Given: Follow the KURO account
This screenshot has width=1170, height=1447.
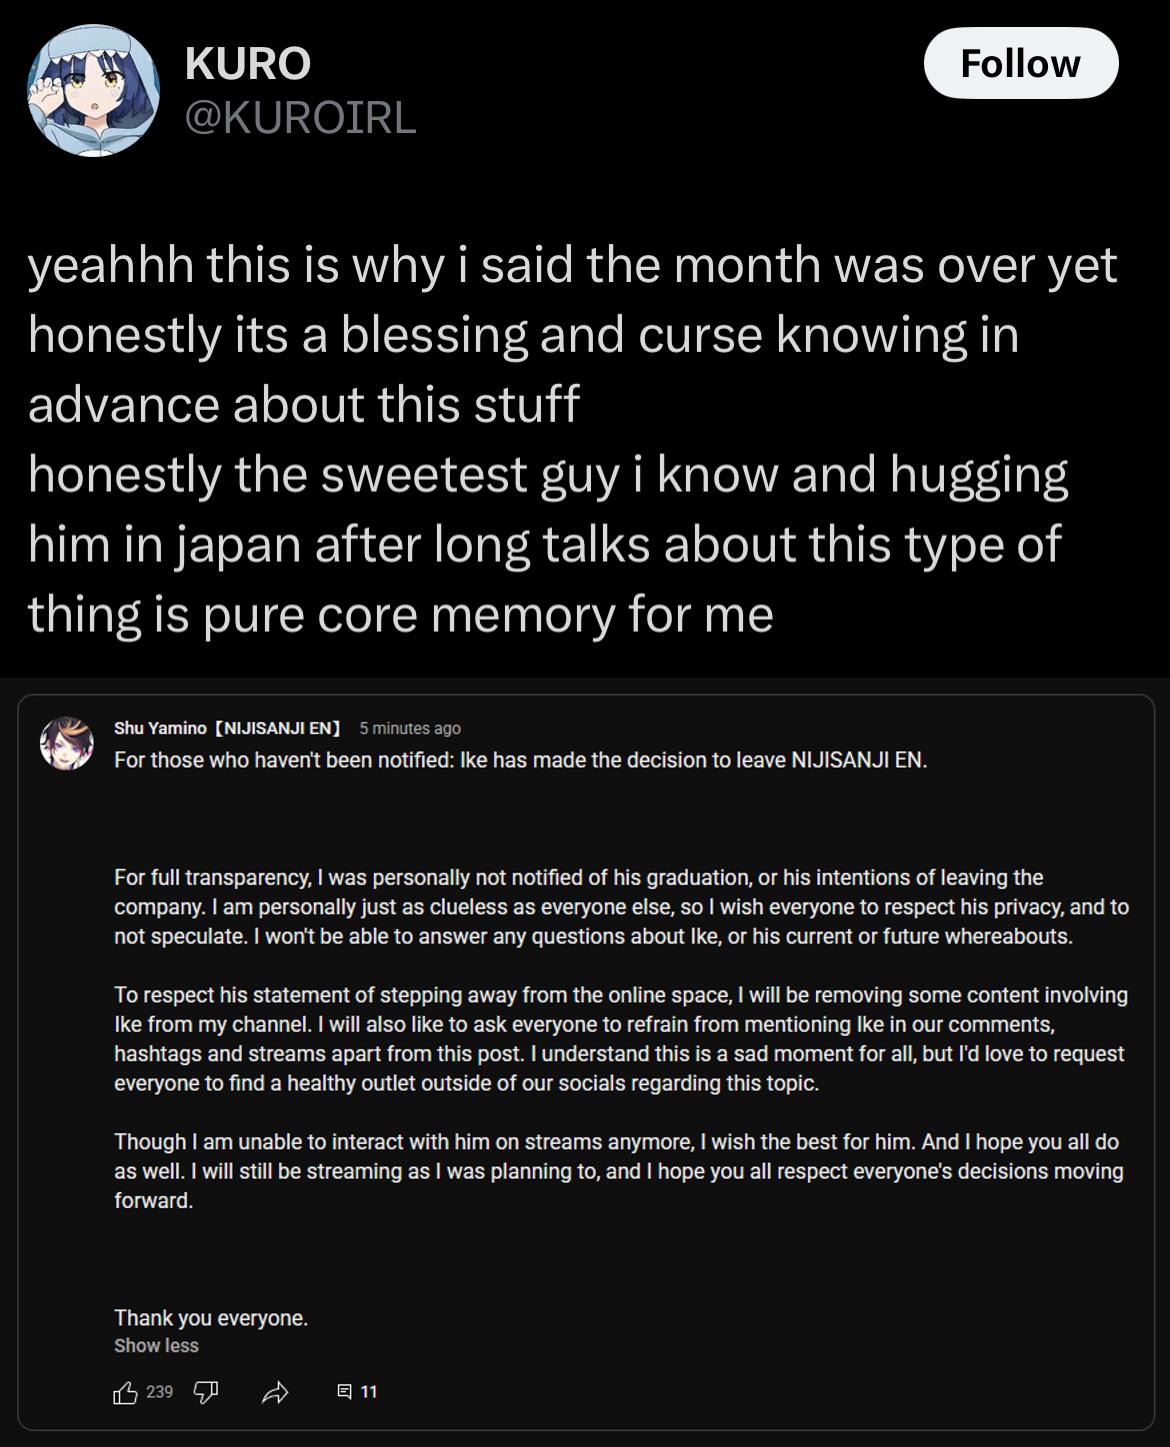Looking at the screenshot, I should tap(1020, 63).
